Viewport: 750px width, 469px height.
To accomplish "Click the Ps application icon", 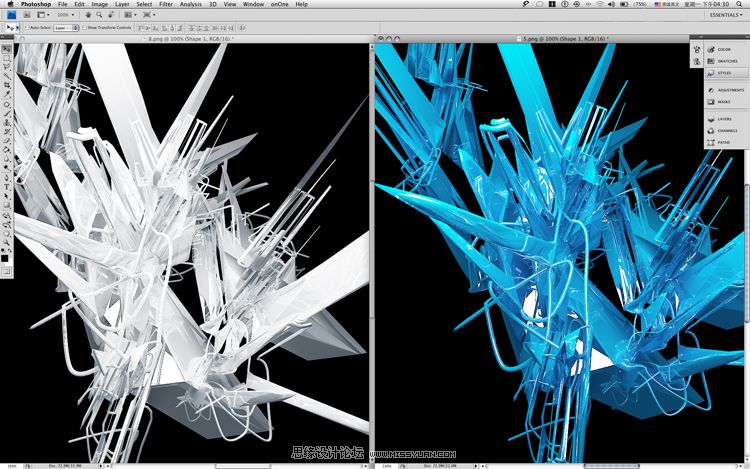I will [11, 15].
